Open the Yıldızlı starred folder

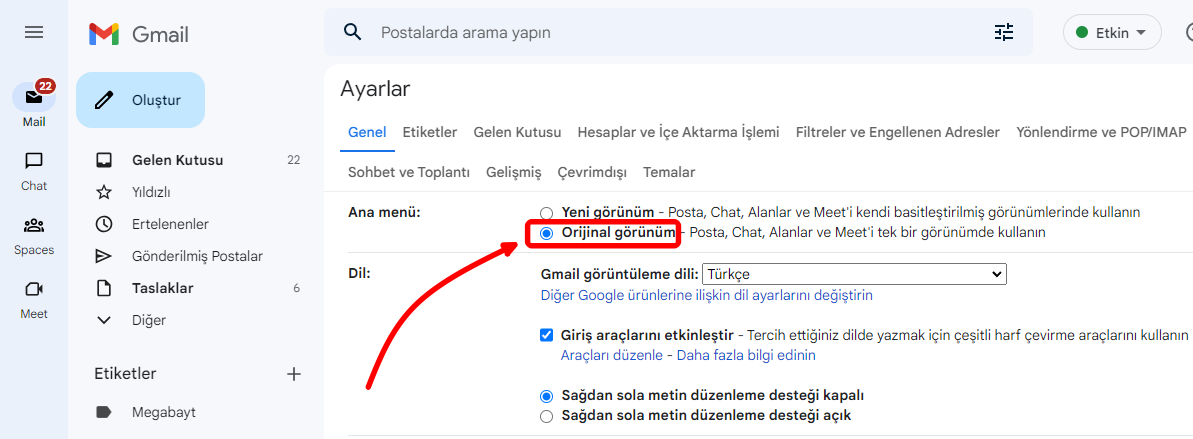(x=151, y=192)
